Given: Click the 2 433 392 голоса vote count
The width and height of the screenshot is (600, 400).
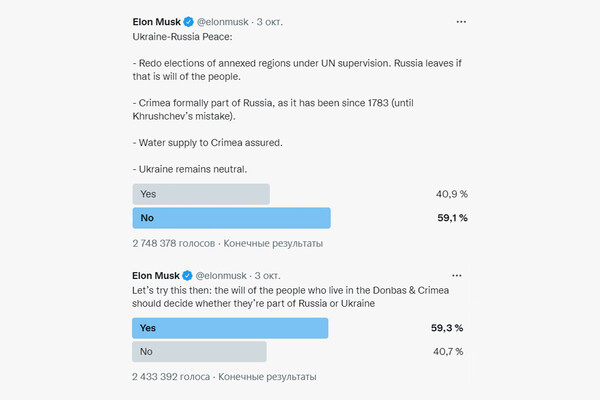Looking at the screenshot, I should coord(171,377).
